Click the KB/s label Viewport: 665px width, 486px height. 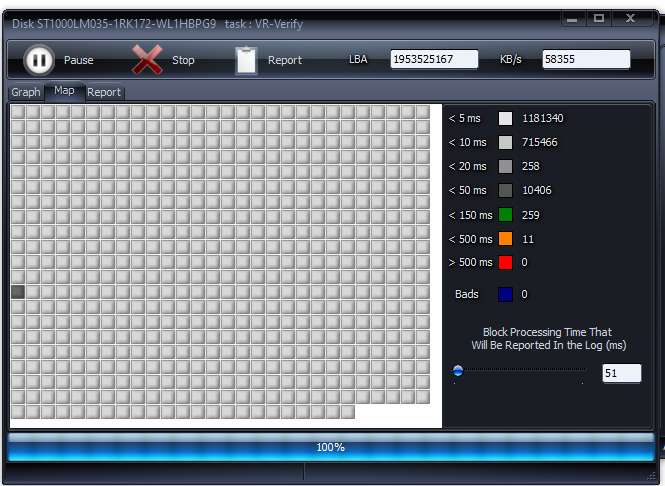tap(511, 59)
